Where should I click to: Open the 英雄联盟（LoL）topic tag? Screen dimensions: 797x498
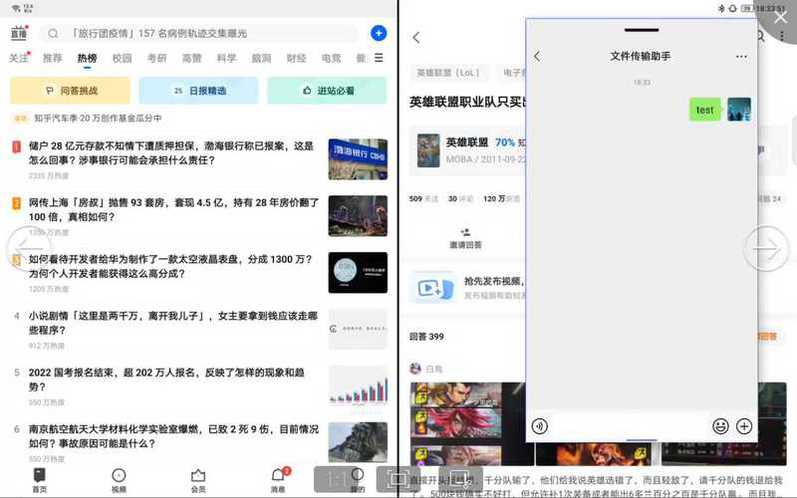point(448,73)
